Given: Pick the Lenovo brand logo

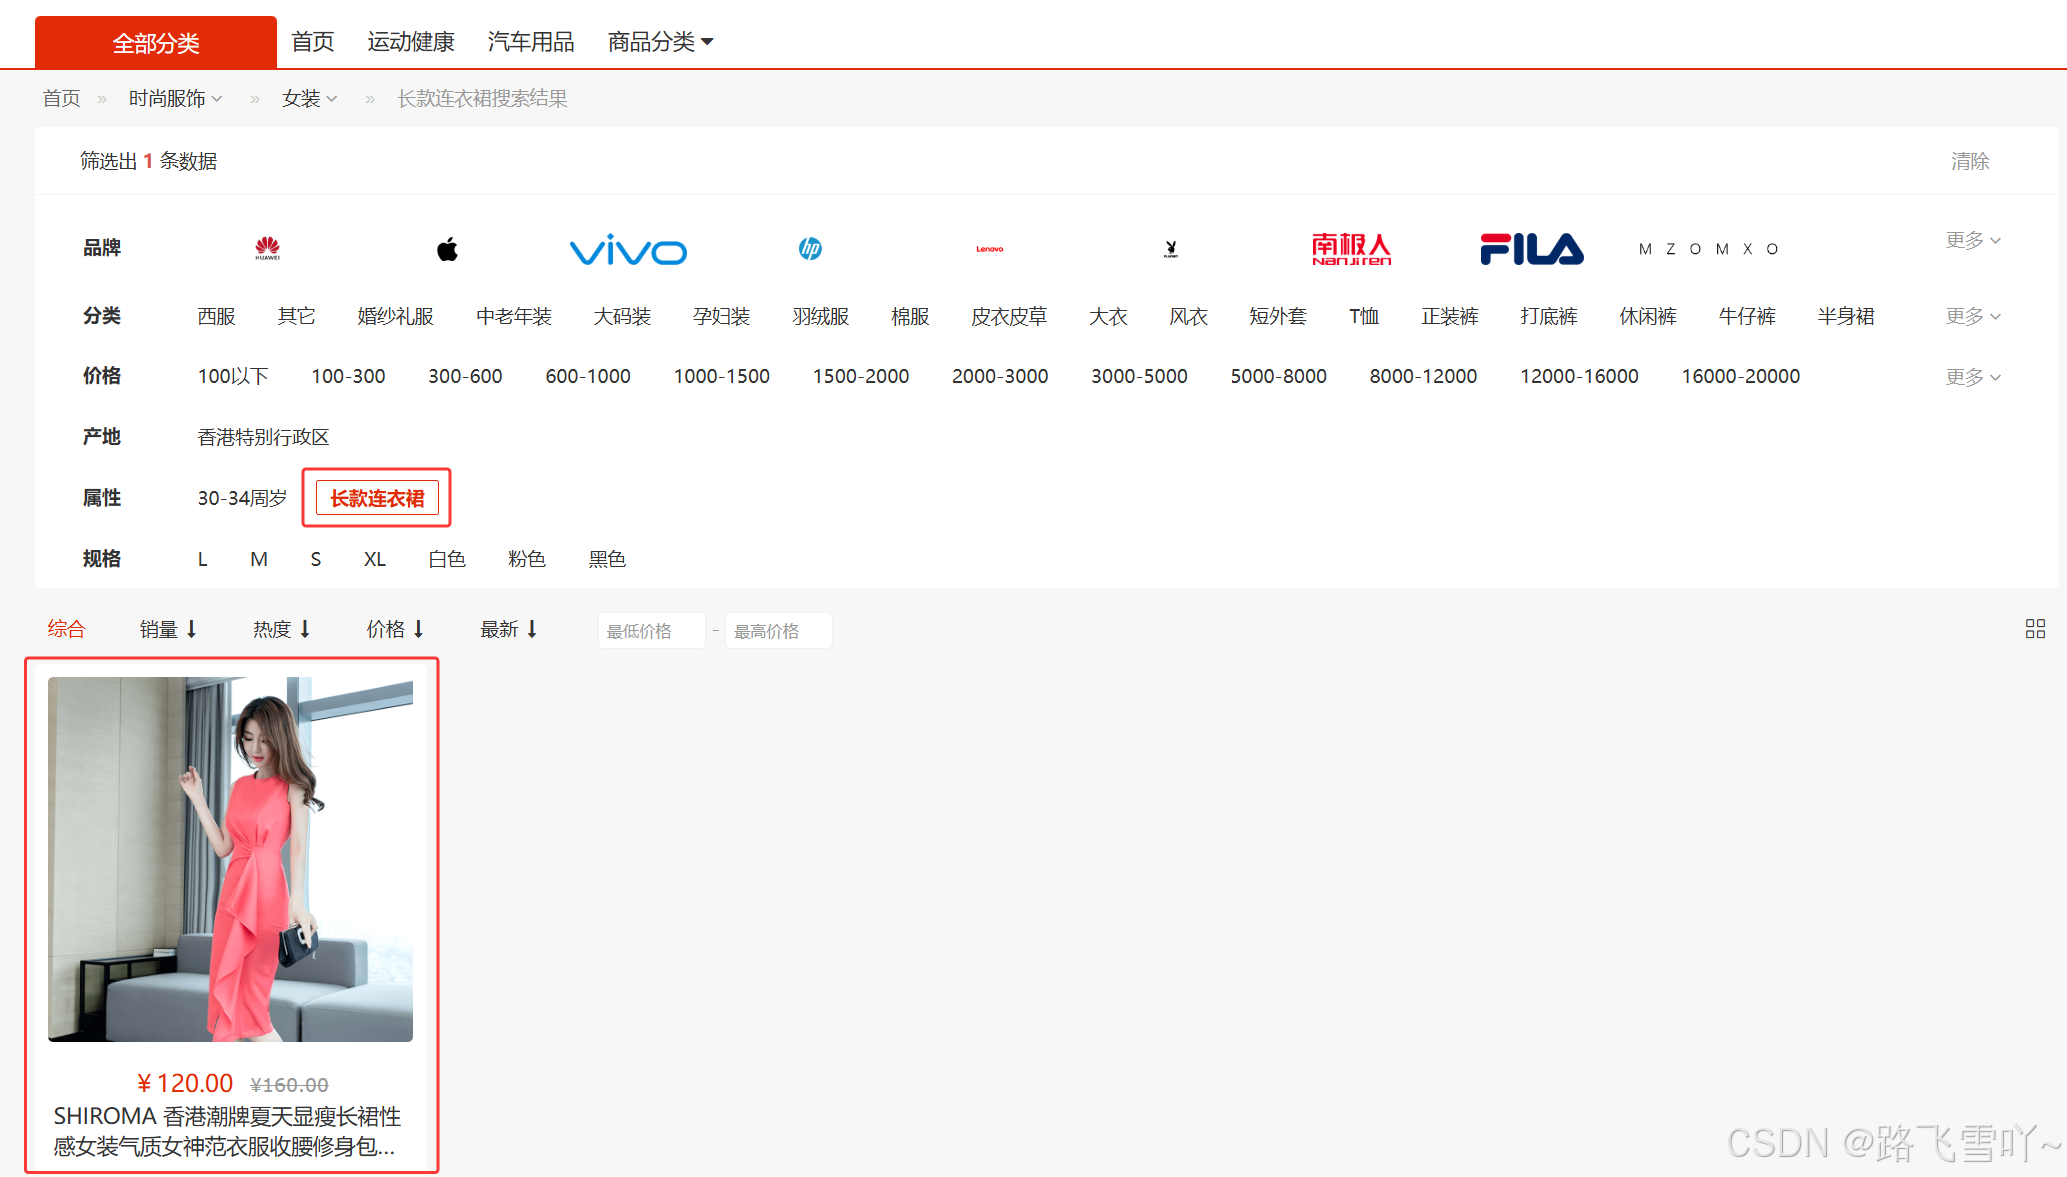Looking at the screenshot, I should pos(989,249).
